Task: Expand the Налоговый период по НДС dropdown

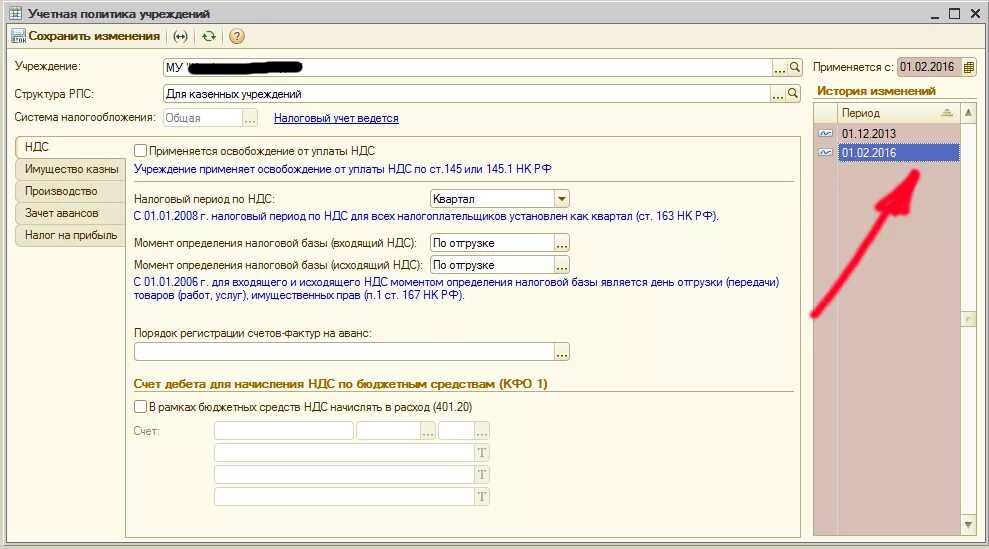Action: [x=561, y=199]
